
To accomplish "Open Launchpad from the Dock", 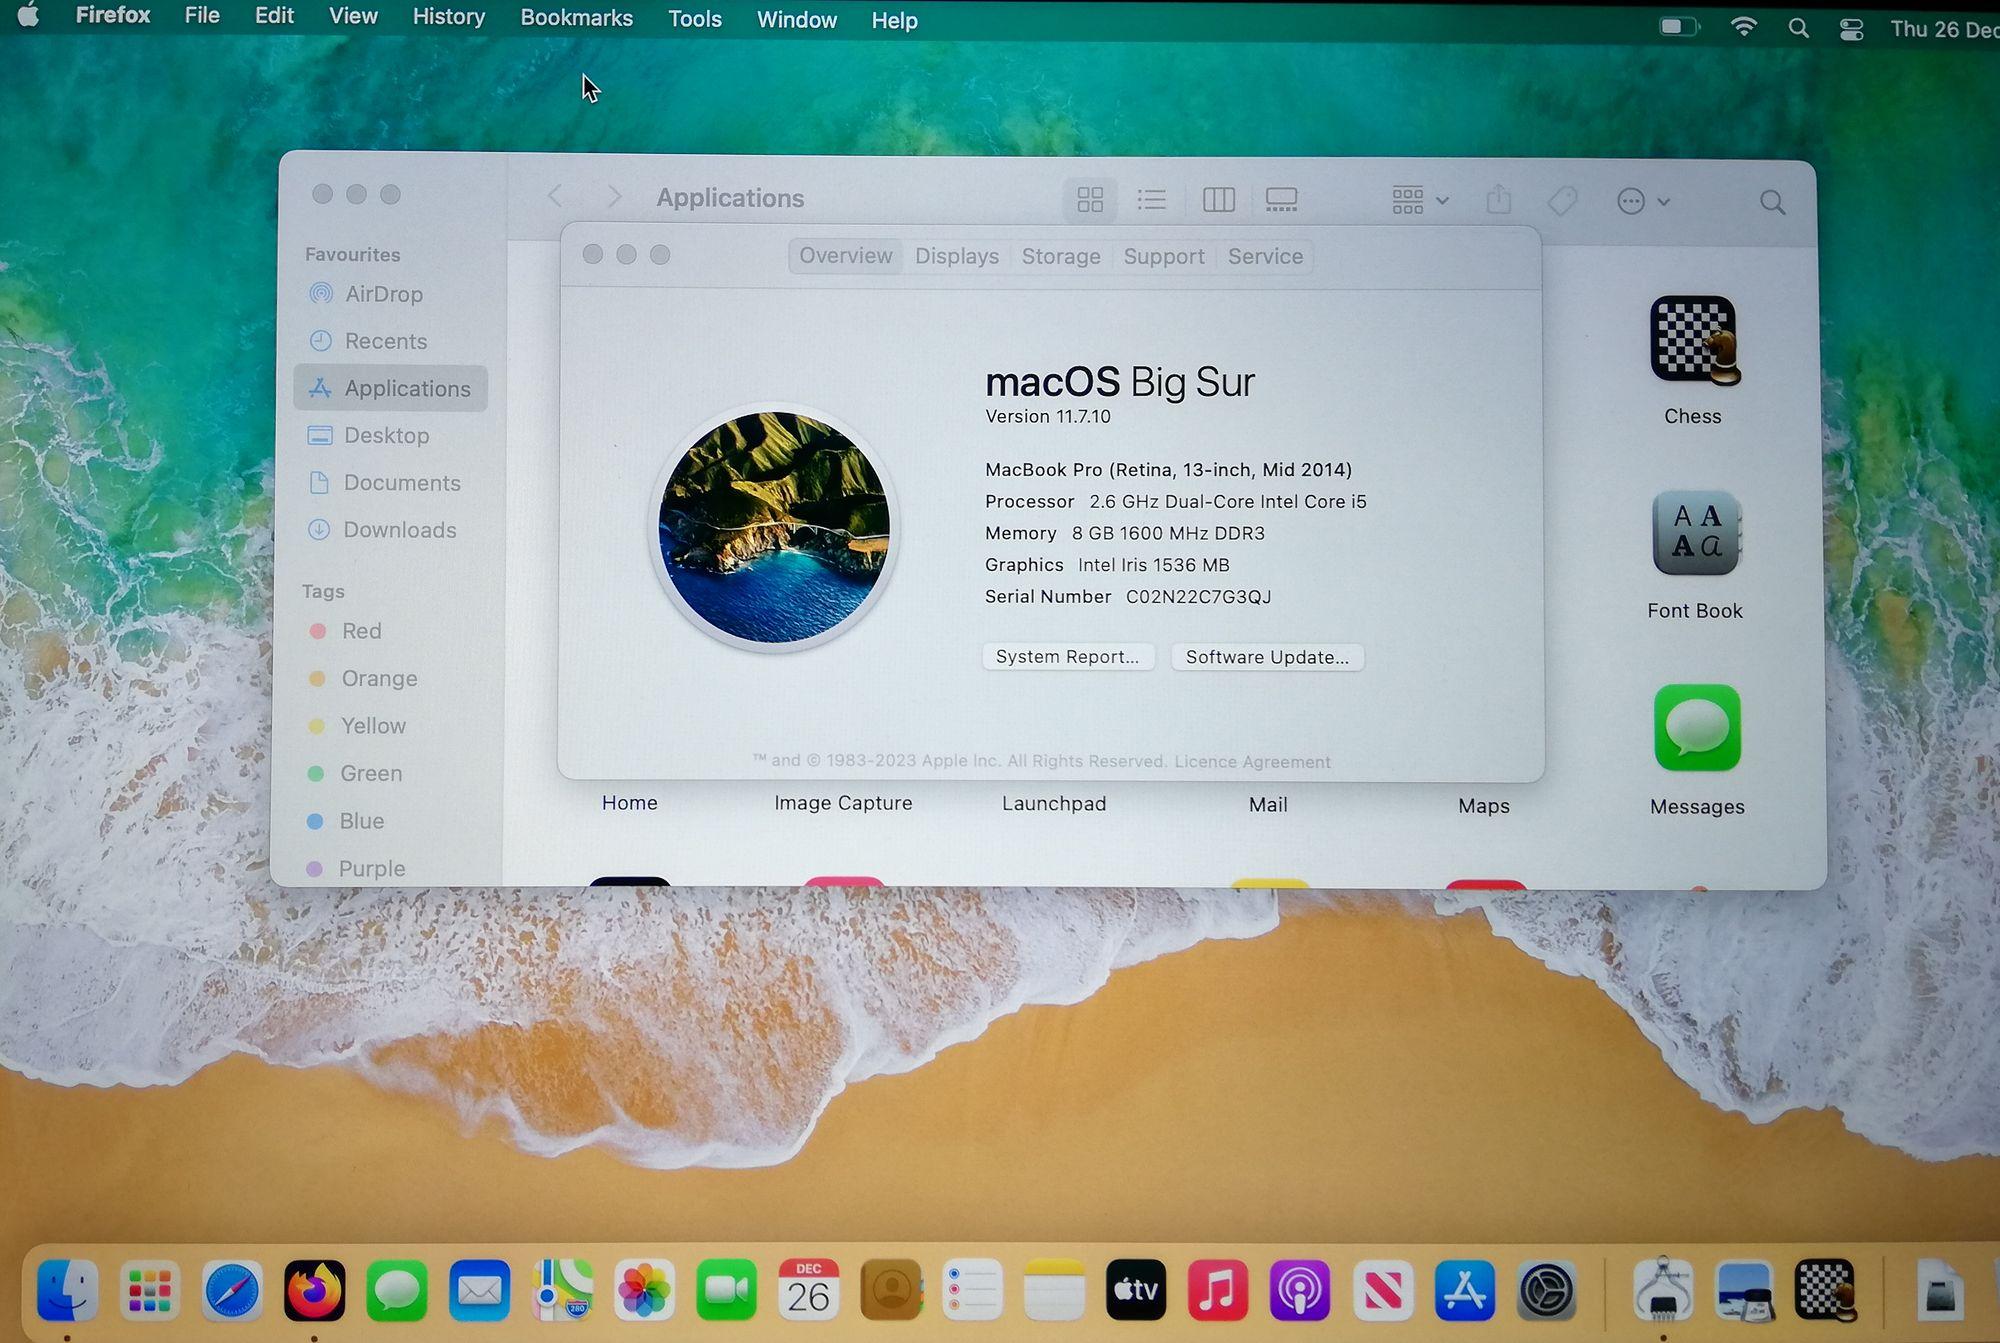I will click(150, 1291).
